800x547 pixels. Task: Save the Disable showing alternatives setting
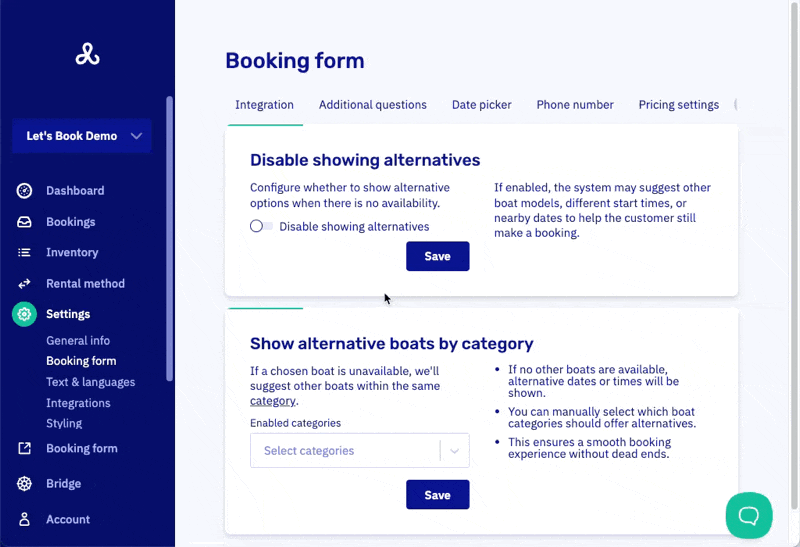click(437, 256)
